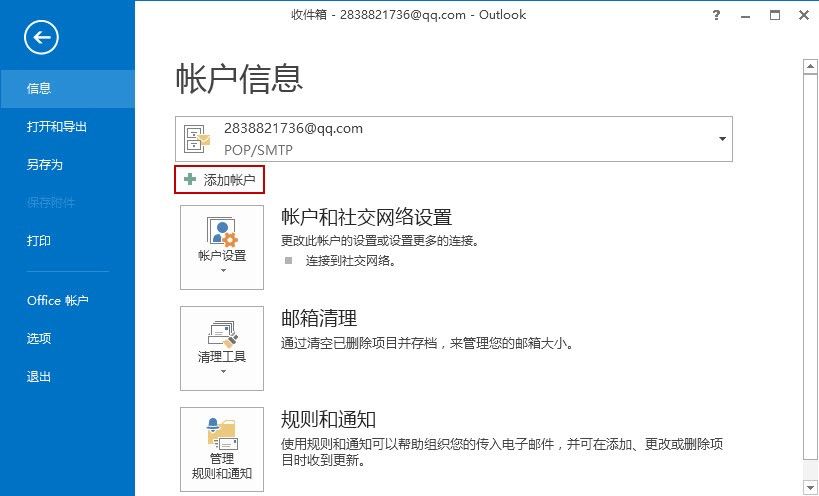Click the 连接到社交网络 link

(351, 261)
